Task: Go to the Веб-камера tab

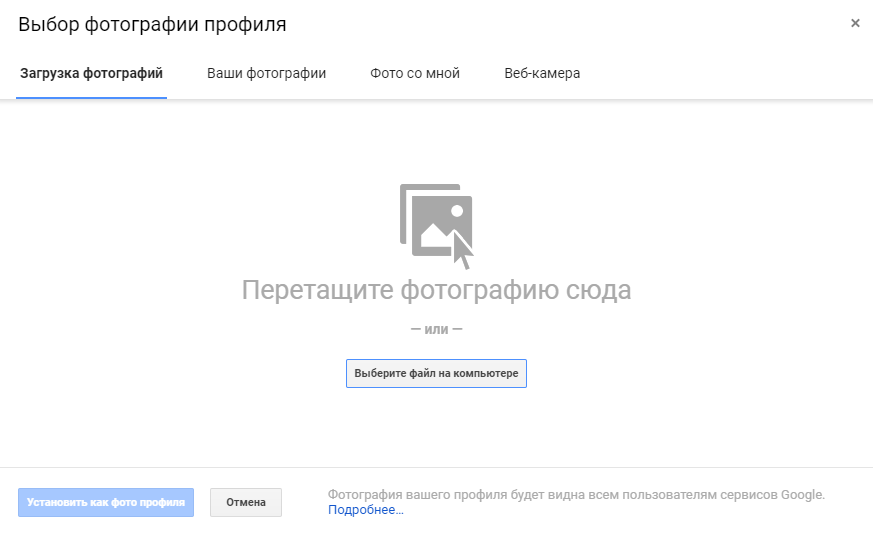Action: (x=542, y=73)
